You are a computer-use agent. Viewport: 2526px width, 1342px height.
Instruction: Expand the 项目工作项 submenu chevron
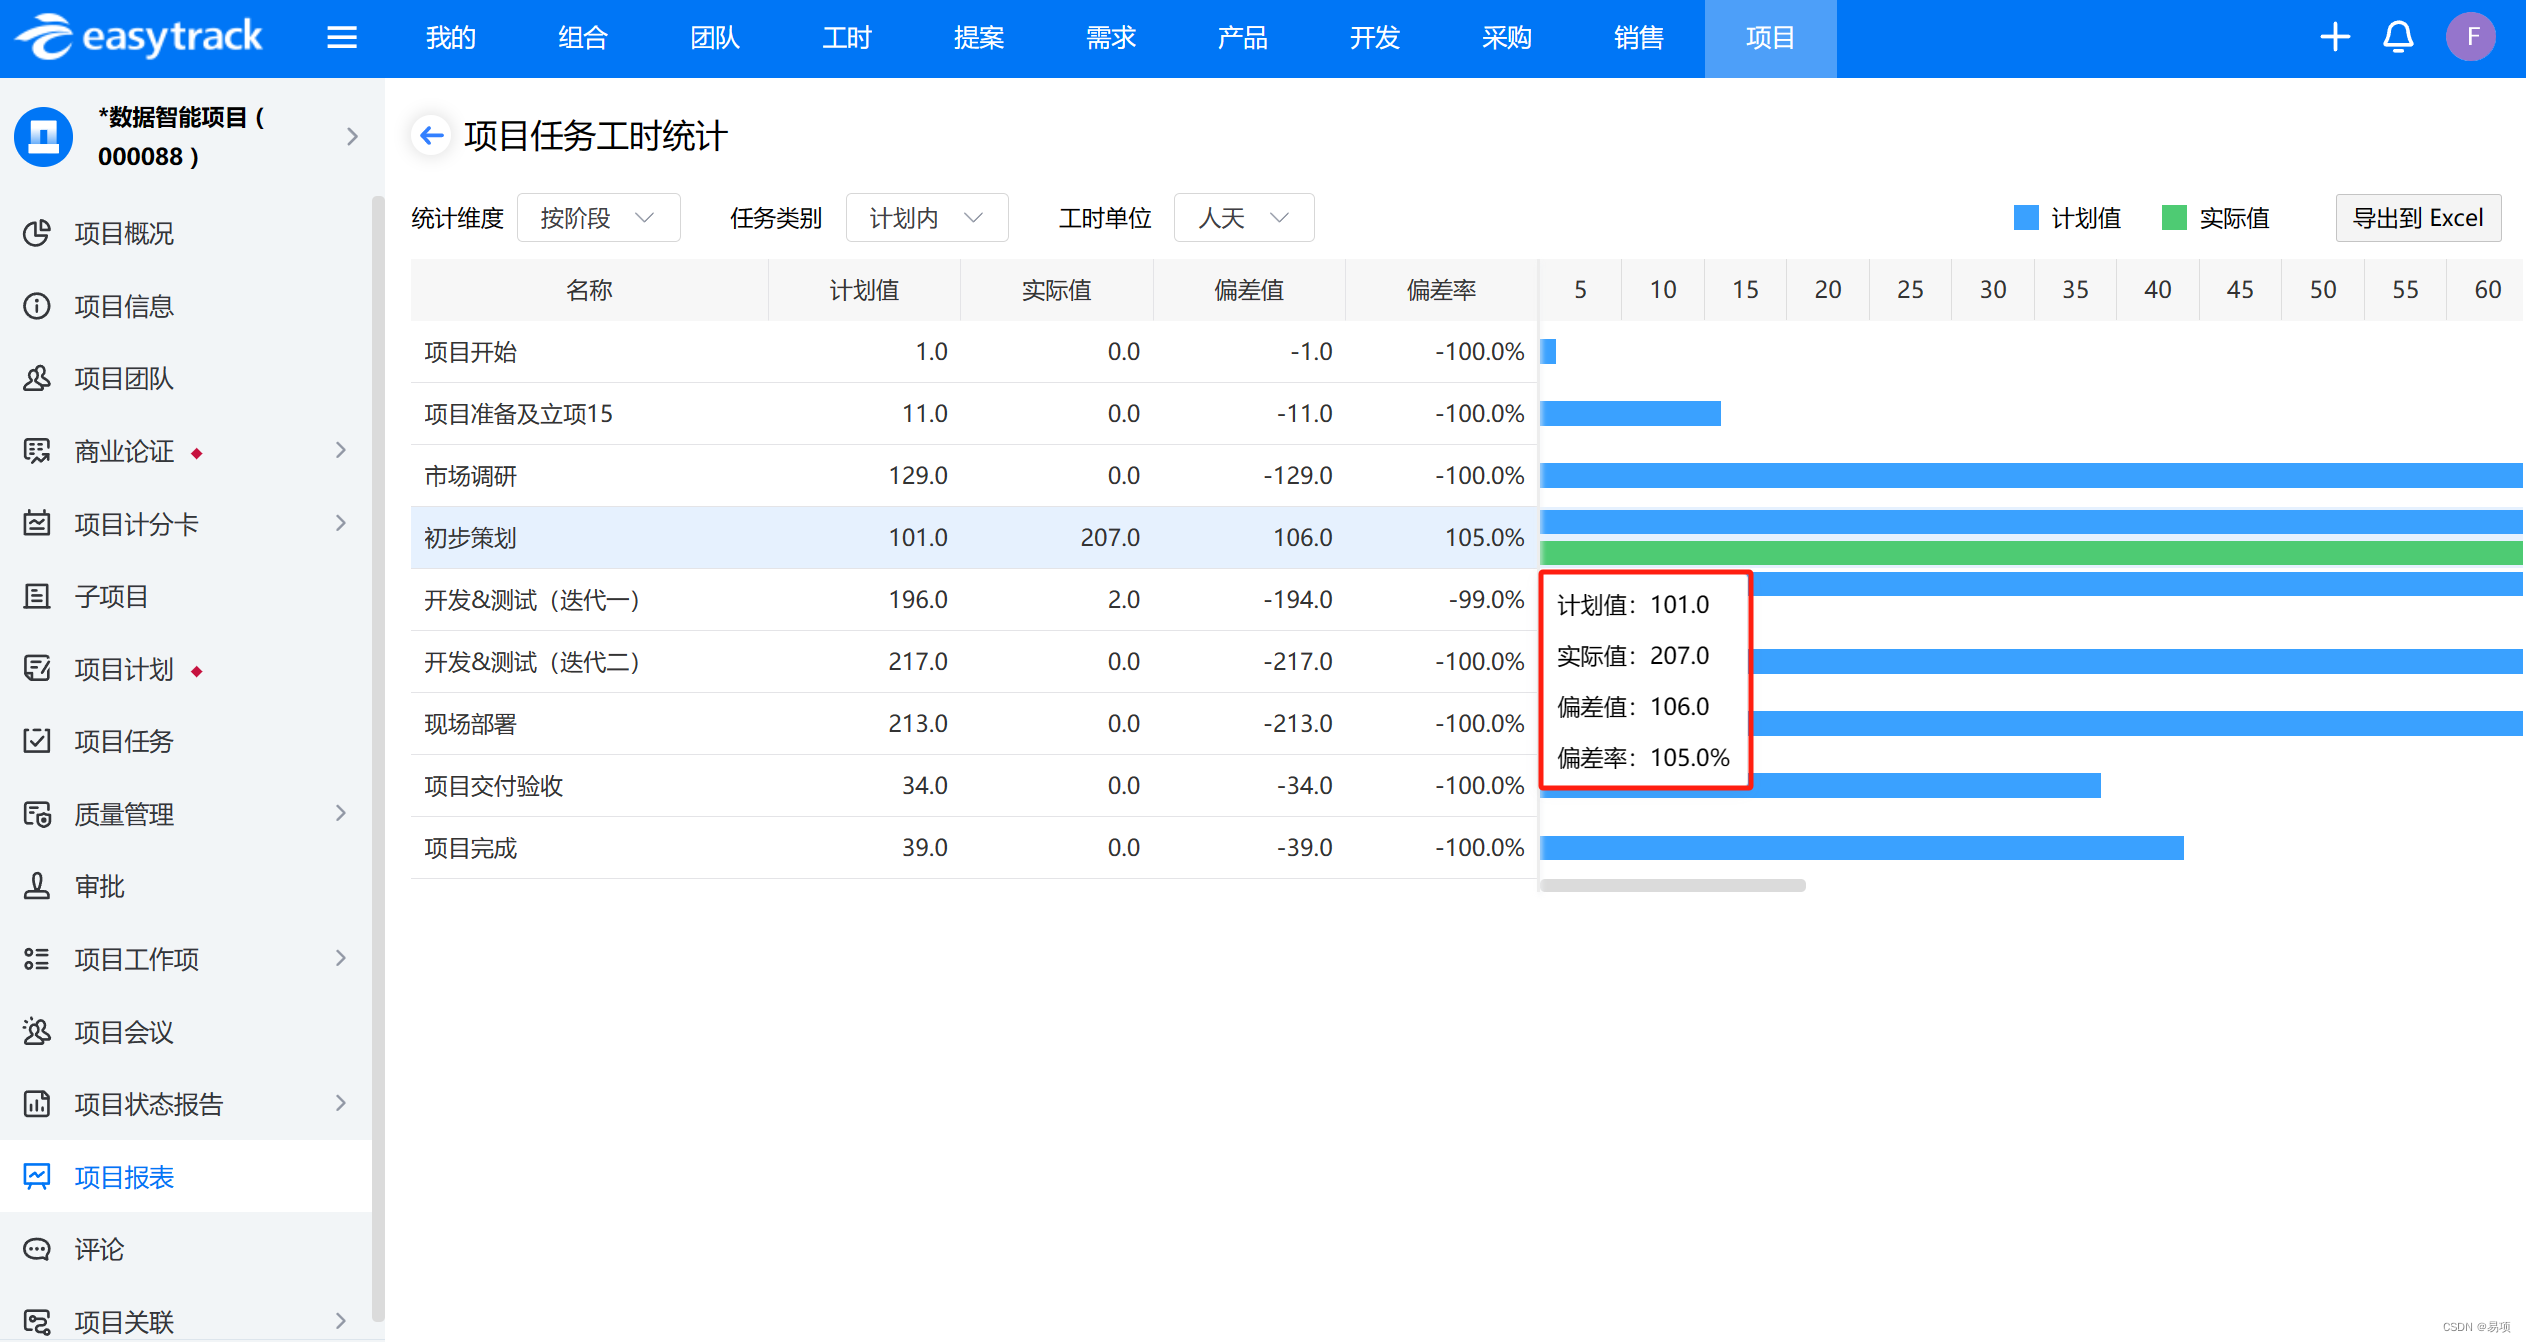click(x=341, y=958)
